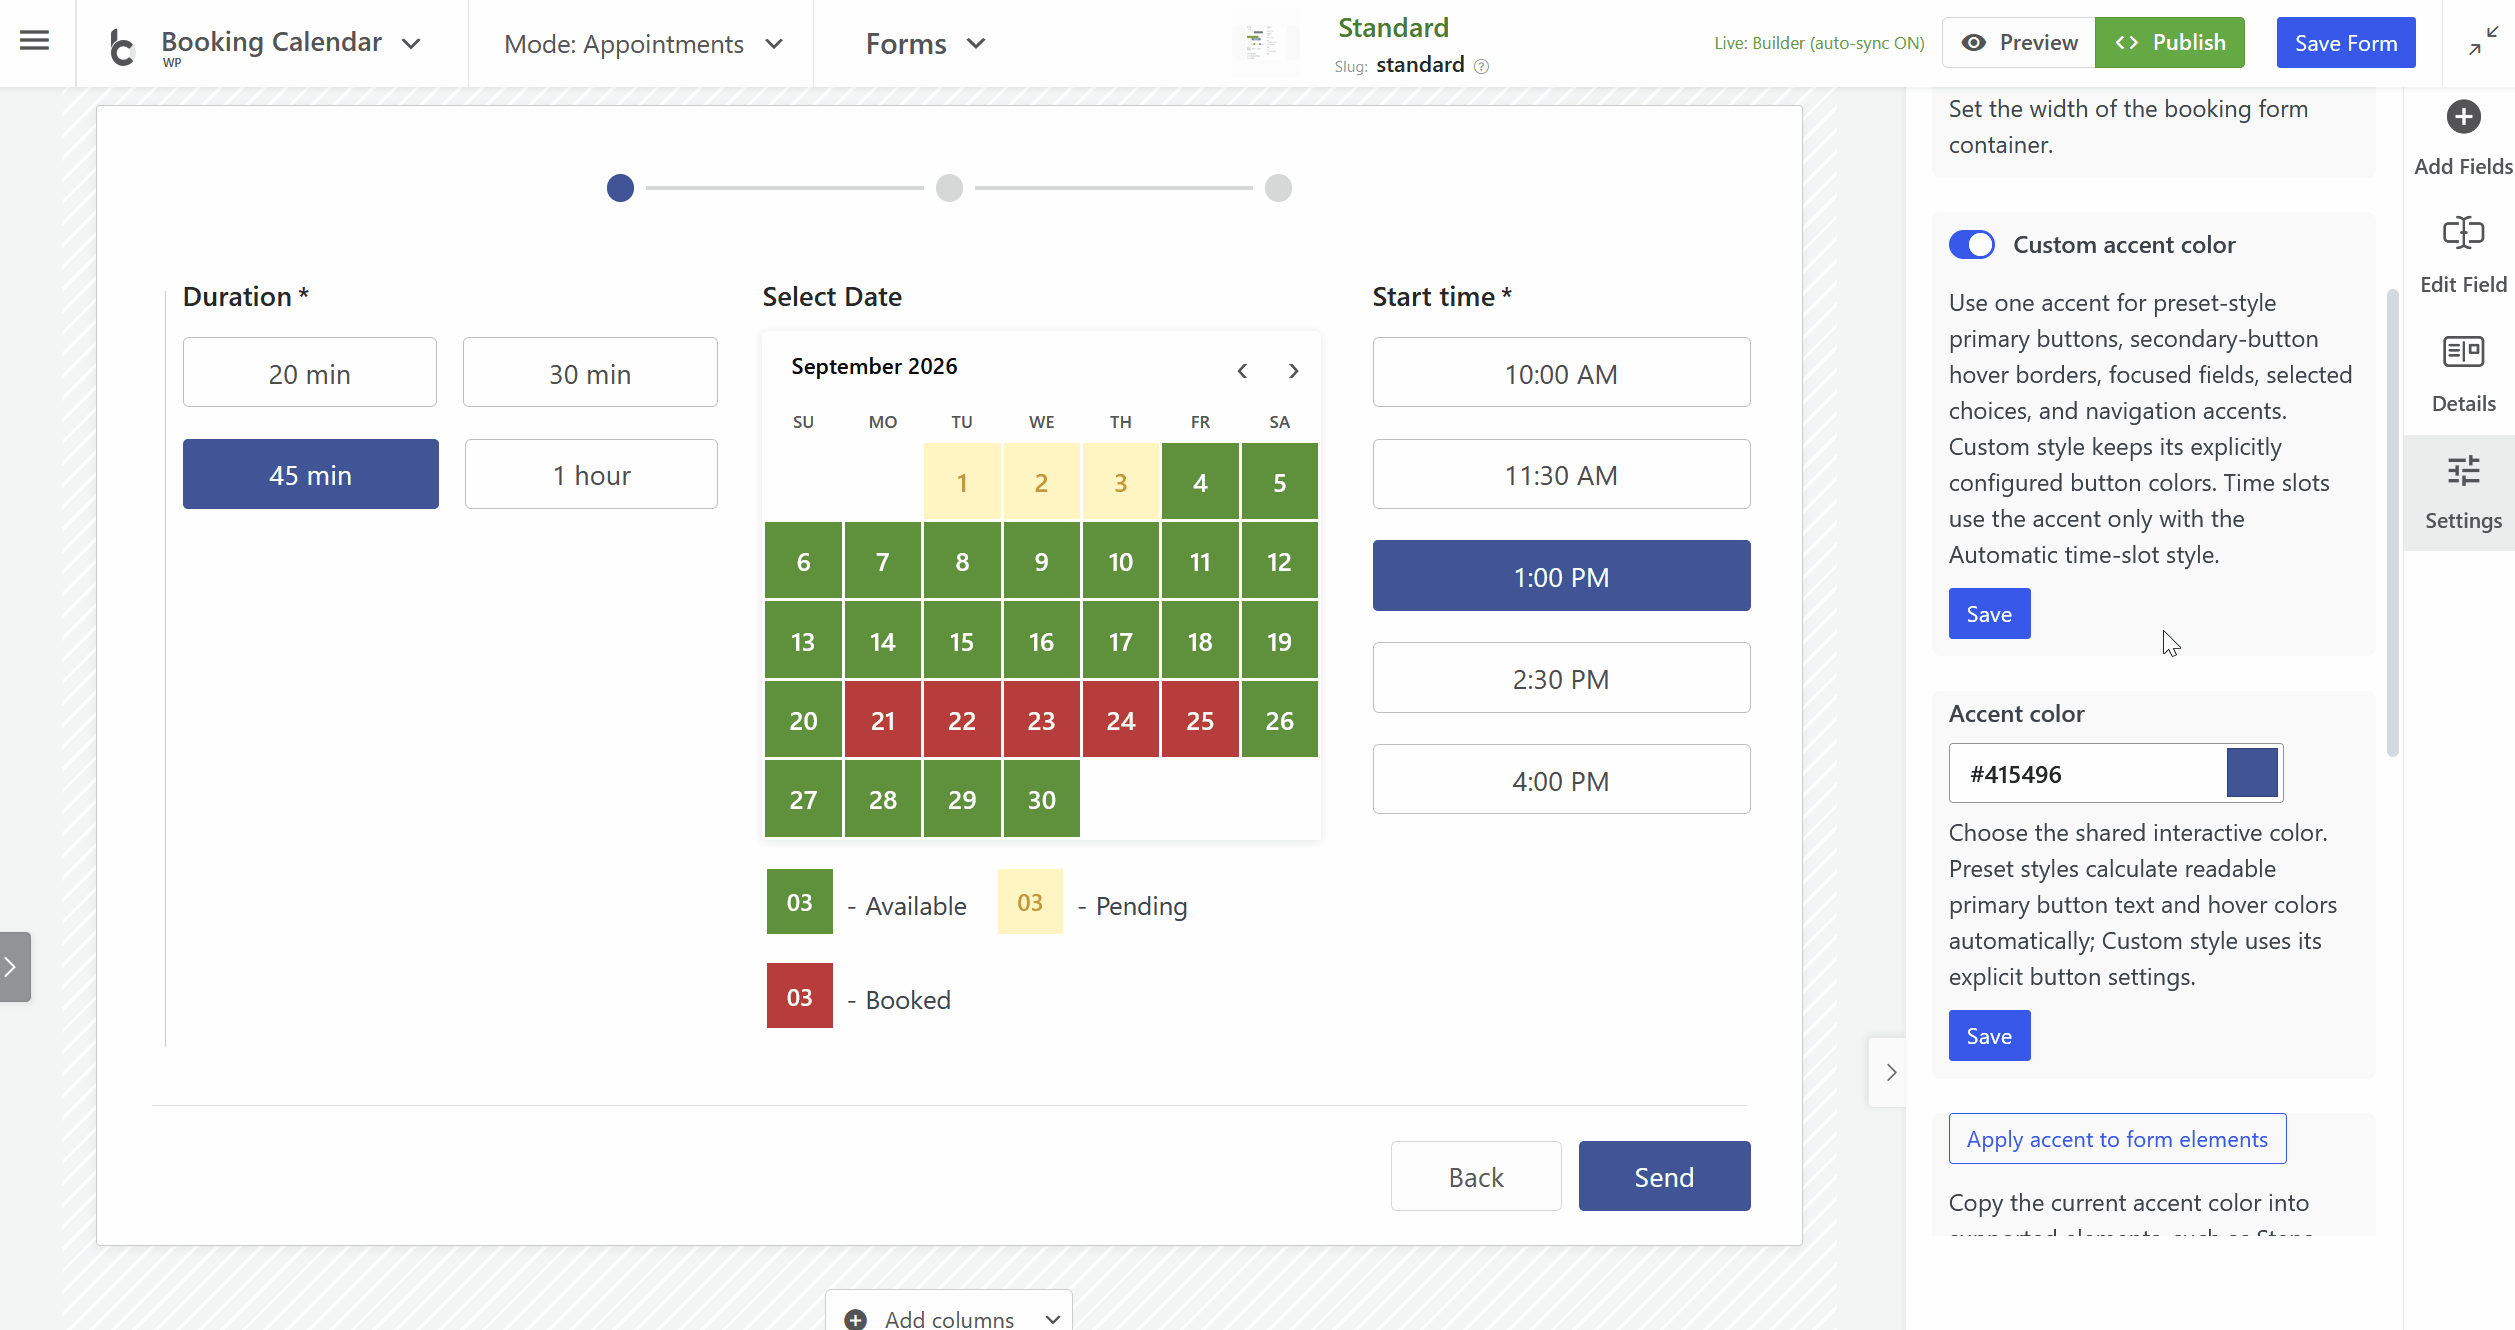The width and height of the screenshot is (2515, 1330).
Task: Select the 30 min duration option
Action: (x=590, y=373)
